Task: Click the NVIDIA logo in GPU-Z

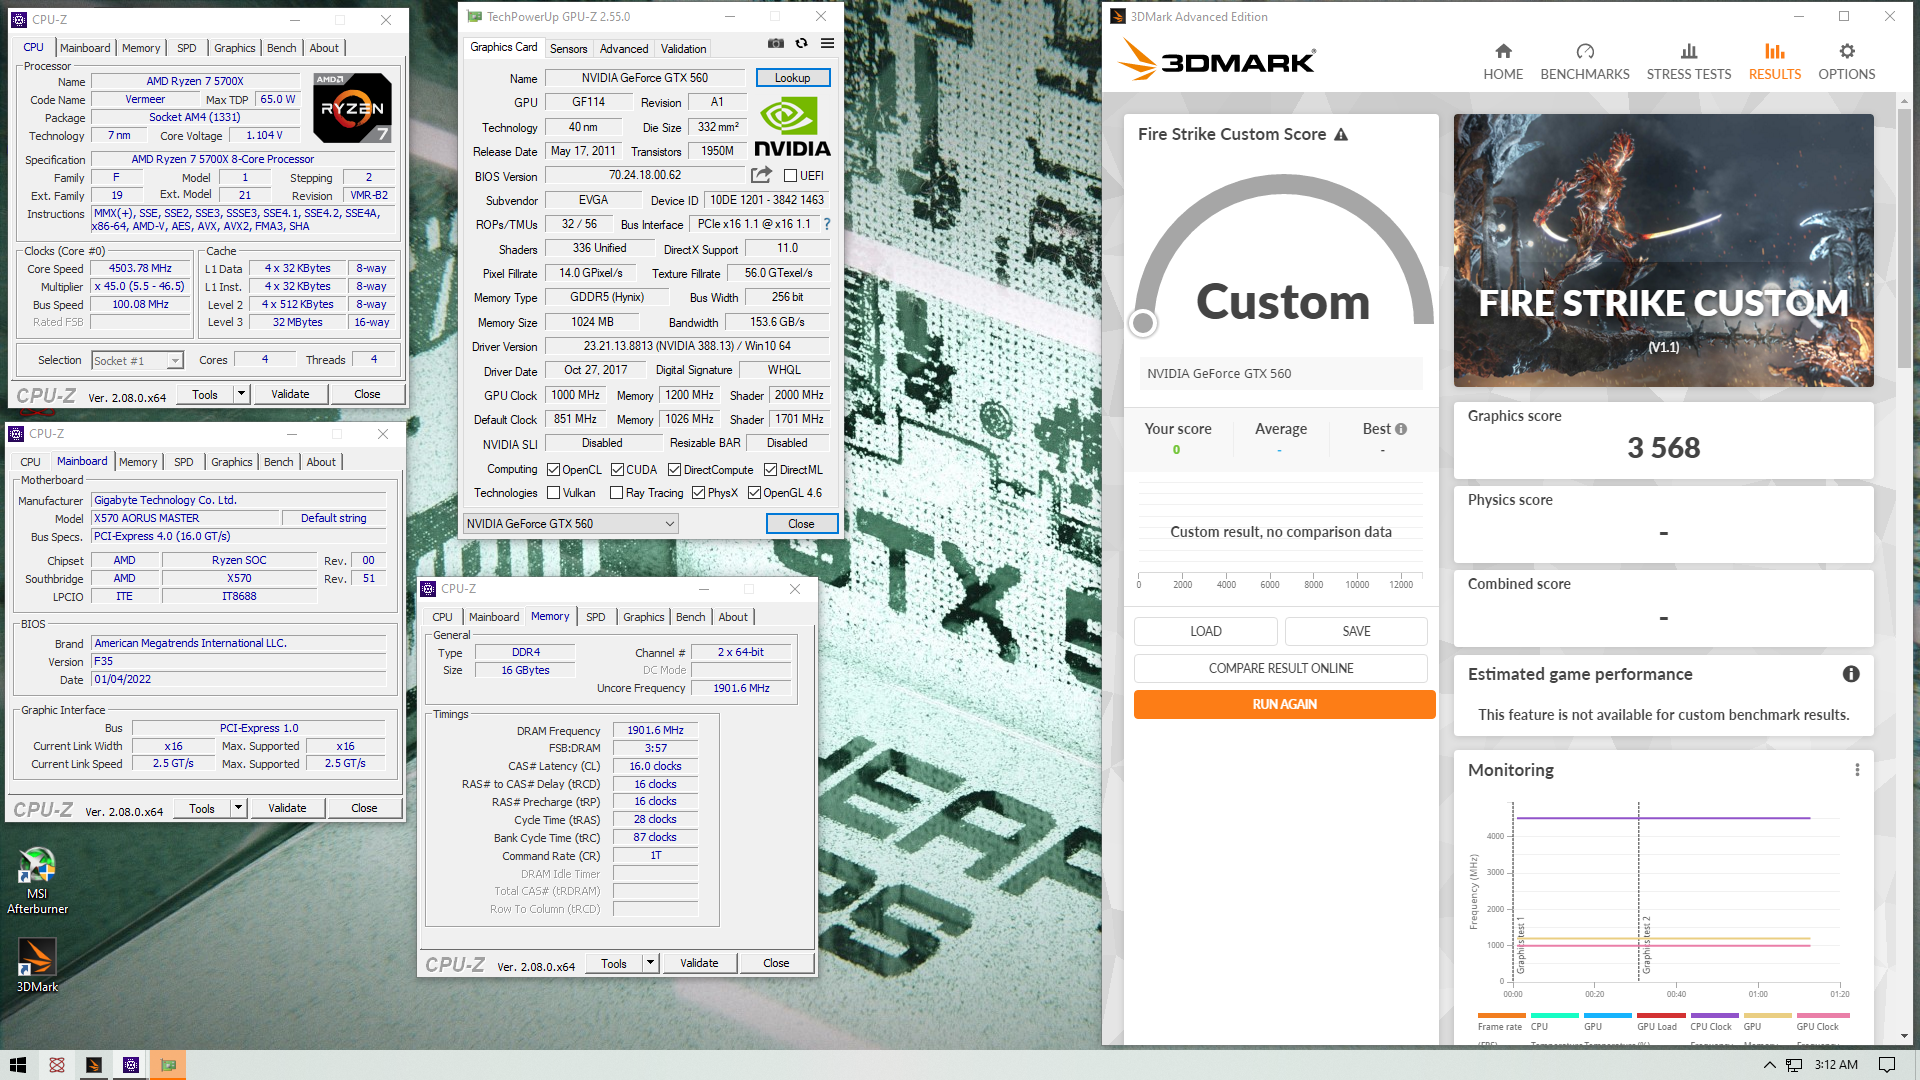Action: tap(792, 128)
